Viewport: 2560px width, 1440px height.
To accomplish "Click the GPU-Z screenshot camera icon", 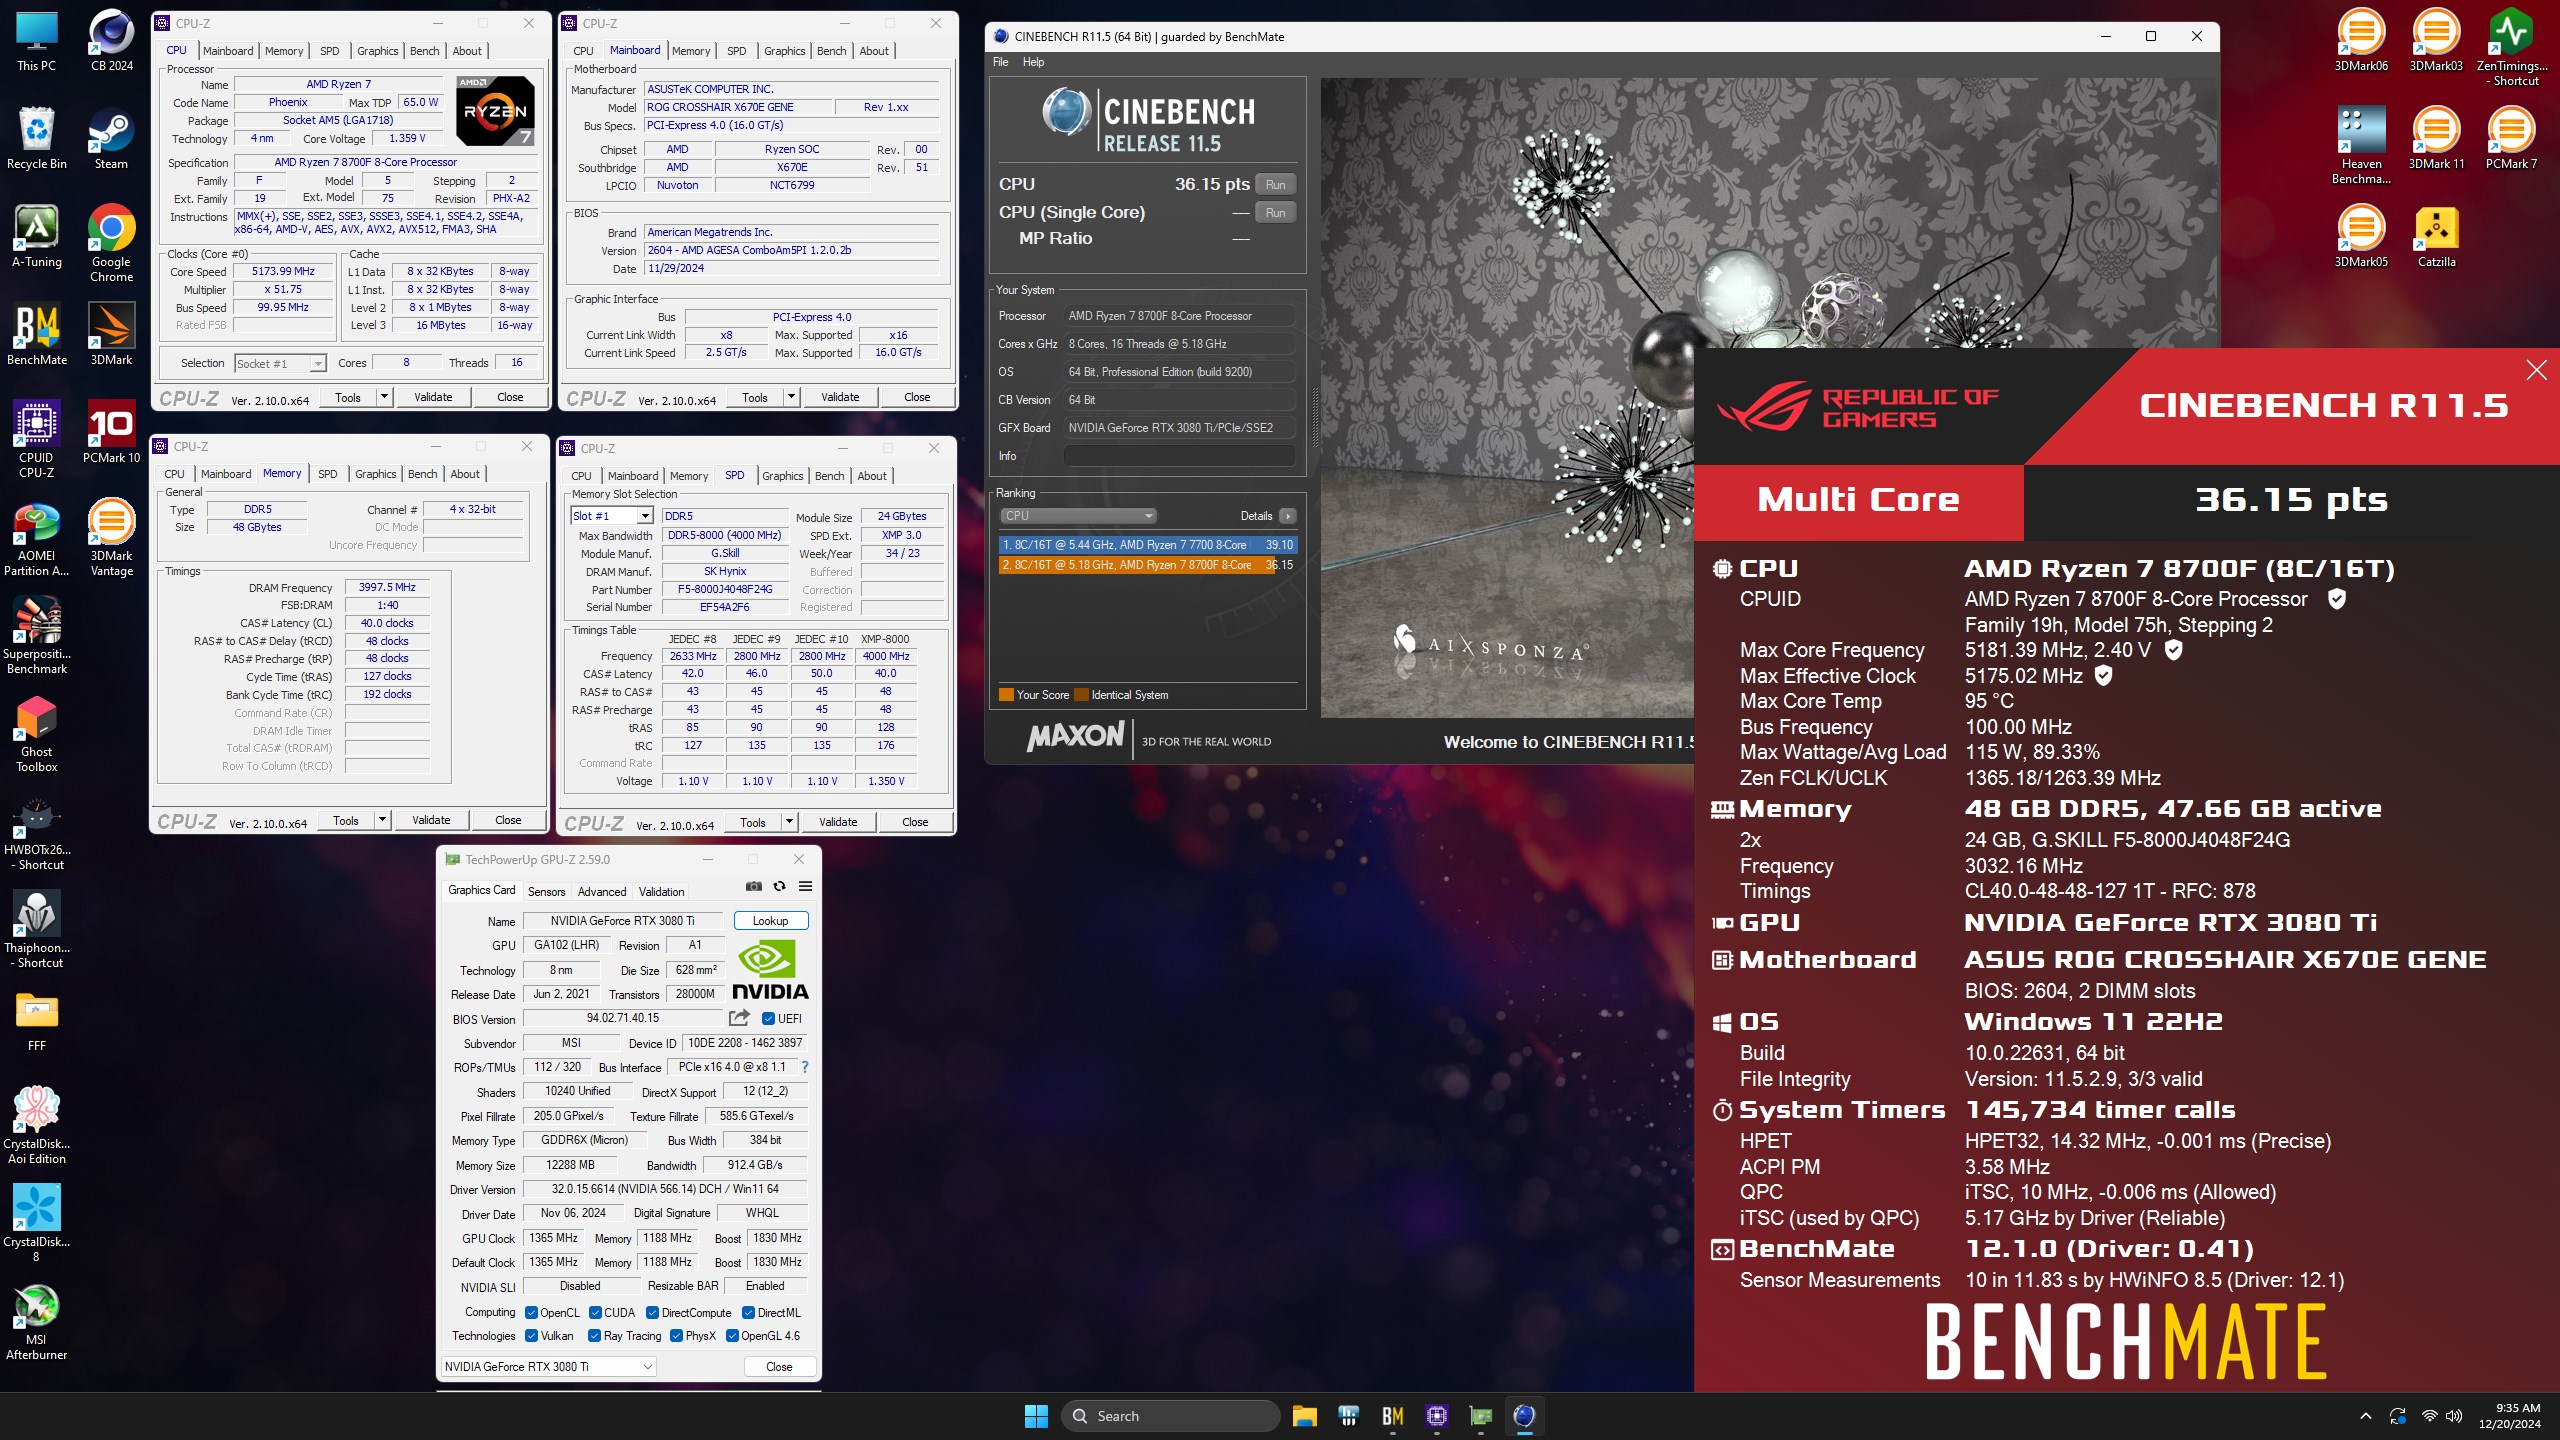I will point(754,886).
